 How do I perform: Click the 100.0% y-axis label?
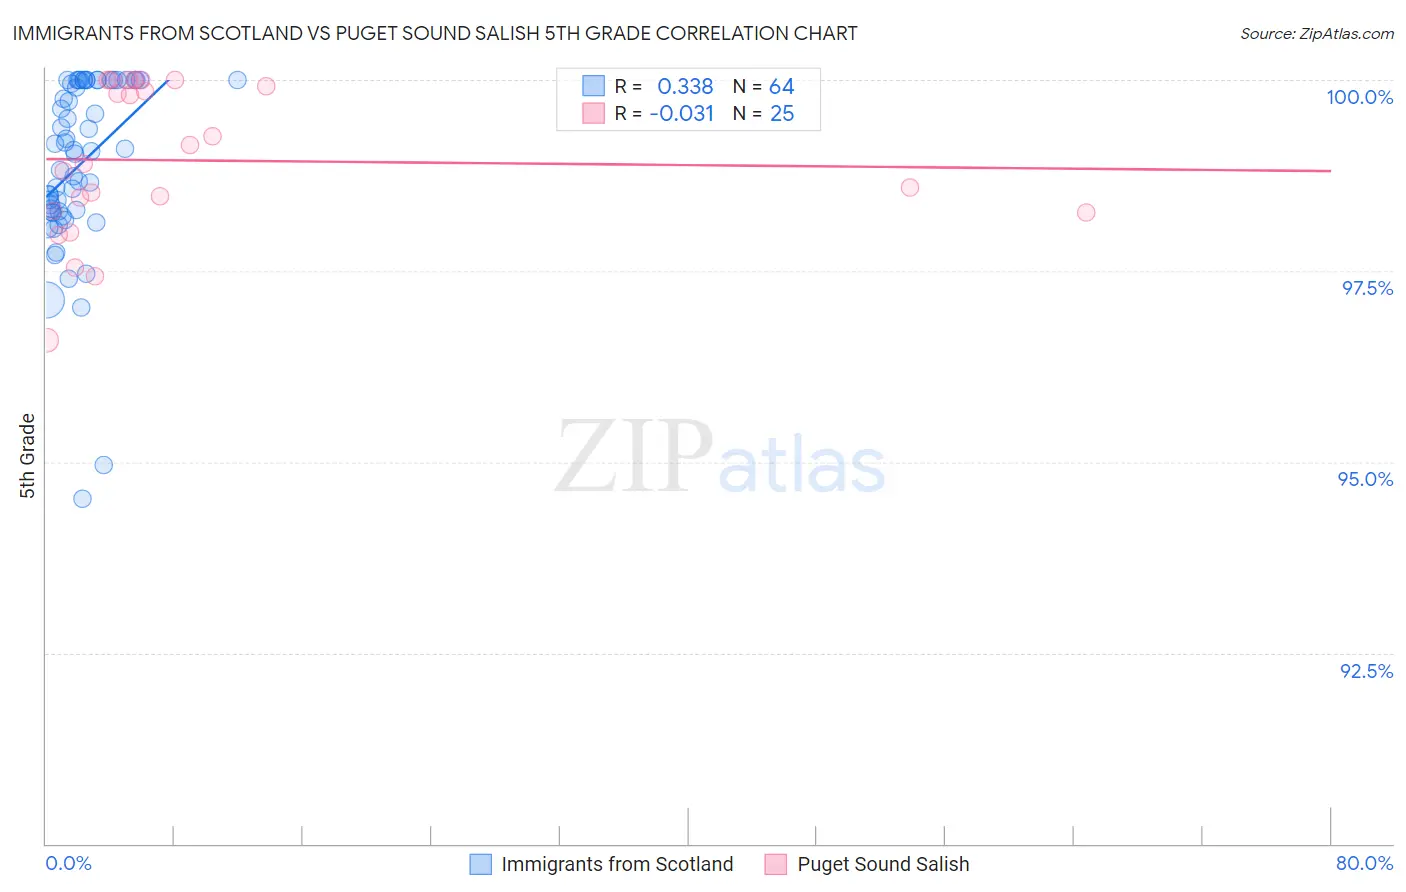(x=1359, y=97)
